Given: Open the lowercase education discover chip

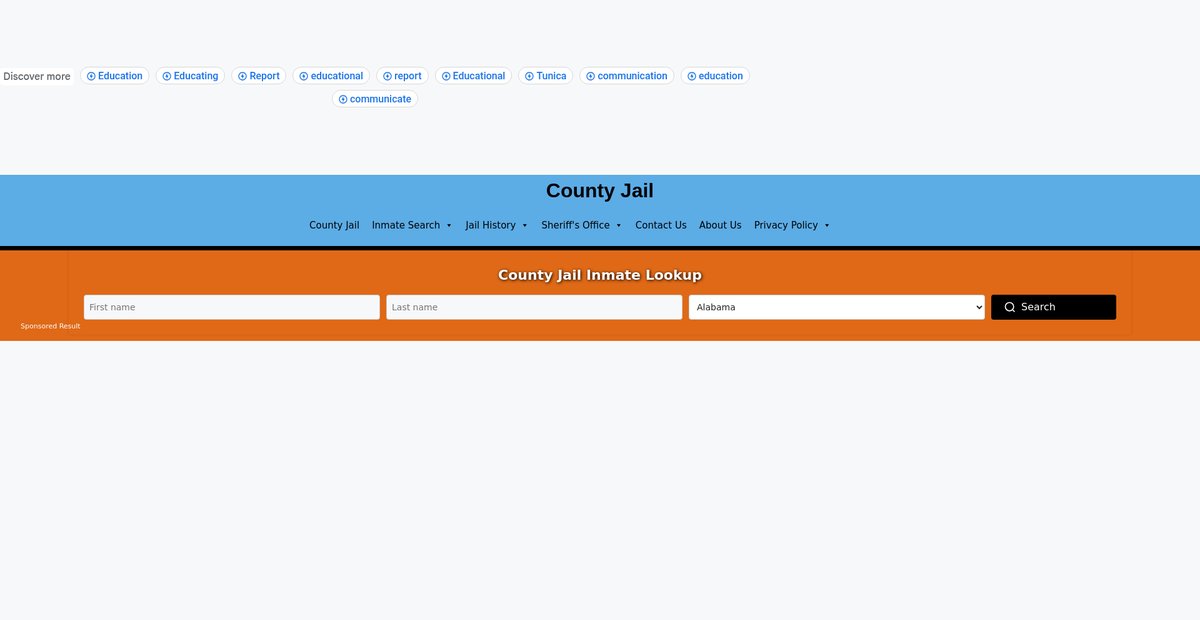Looking at the screenshot, I should (x=715, y=76).
